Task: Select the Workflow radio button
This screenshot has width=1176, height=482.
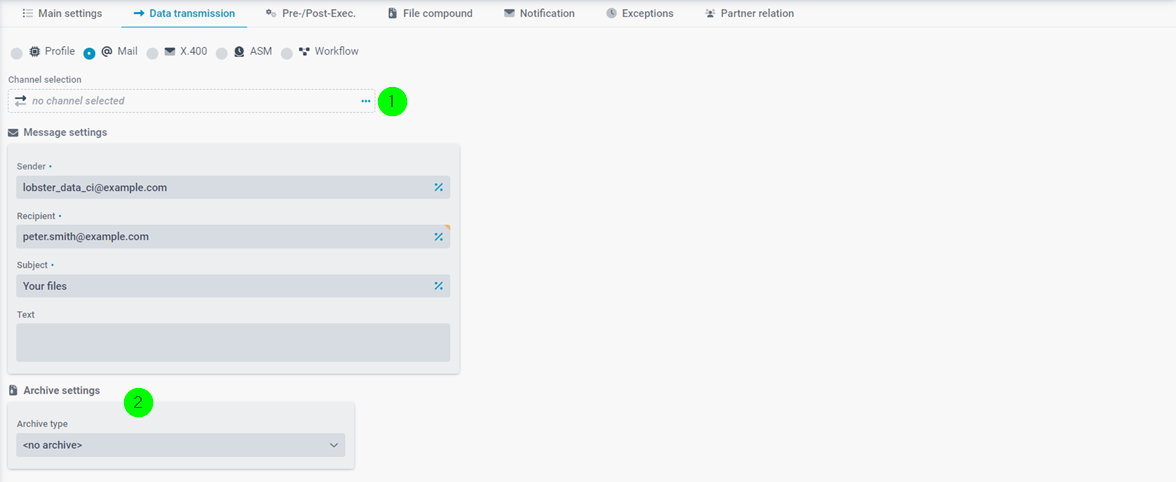Action: tap(286, 53)
